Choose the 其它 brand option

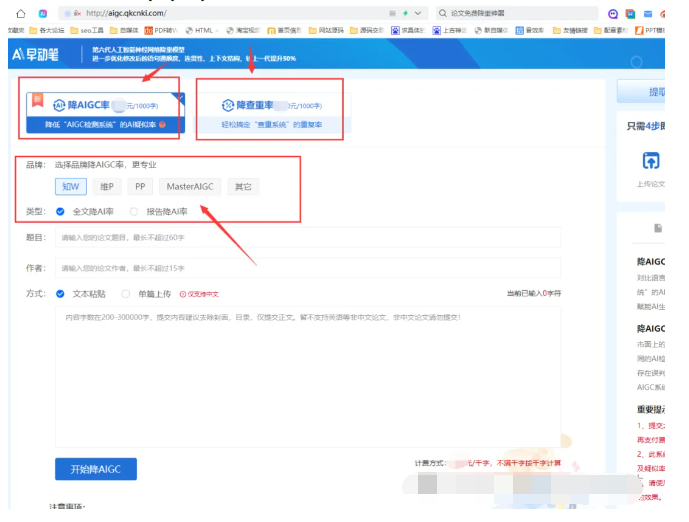pos(243,186)
